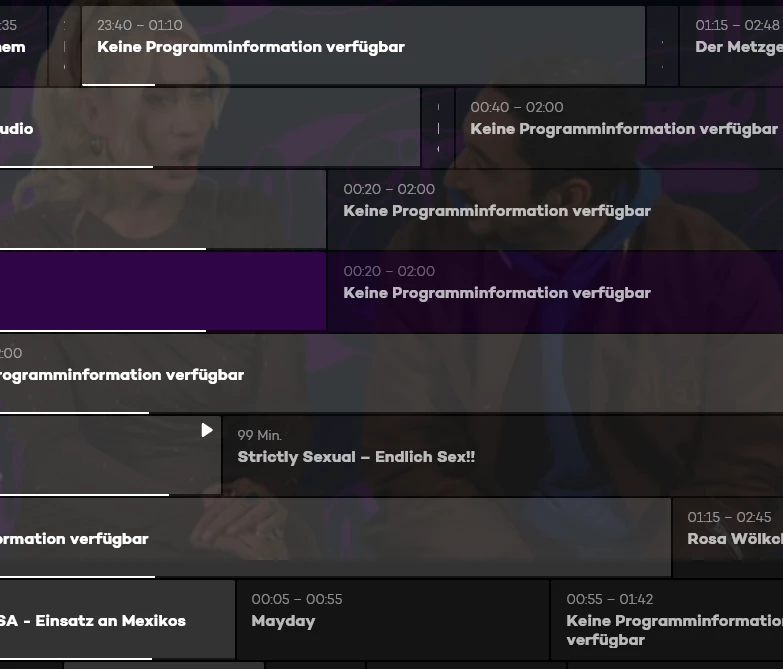Open Strictly Sexual – Endlich Sex!! program
783x669 pixels.
pyautogui.click(x=502, y=455)
